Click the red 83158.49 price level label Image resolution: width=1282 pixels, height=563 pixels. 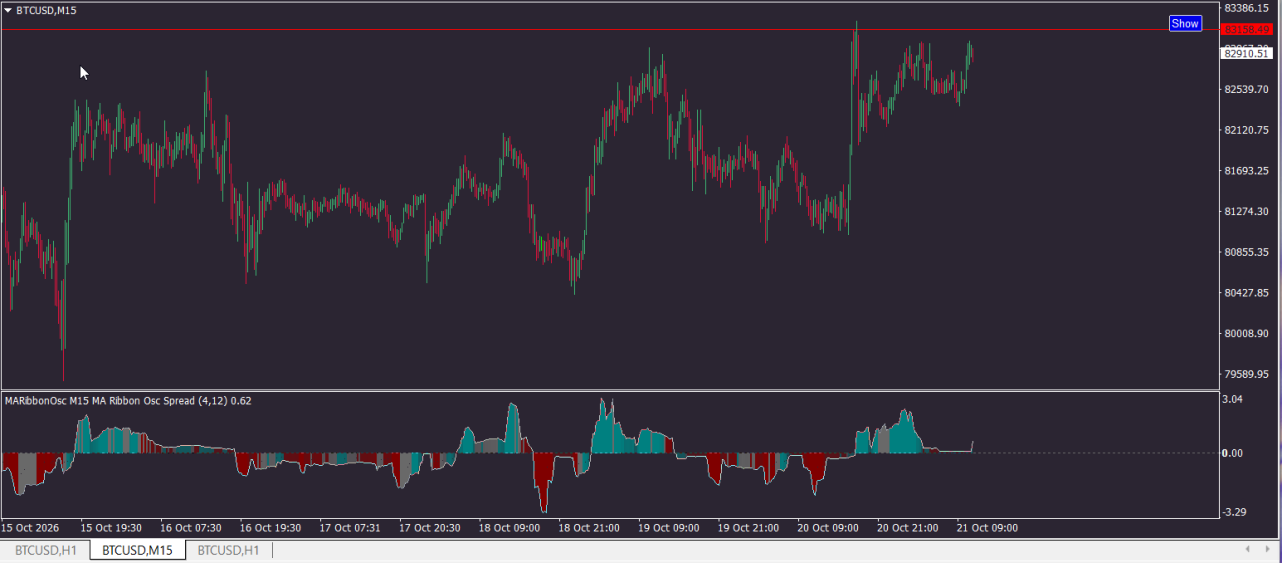tap(1247, 29)
